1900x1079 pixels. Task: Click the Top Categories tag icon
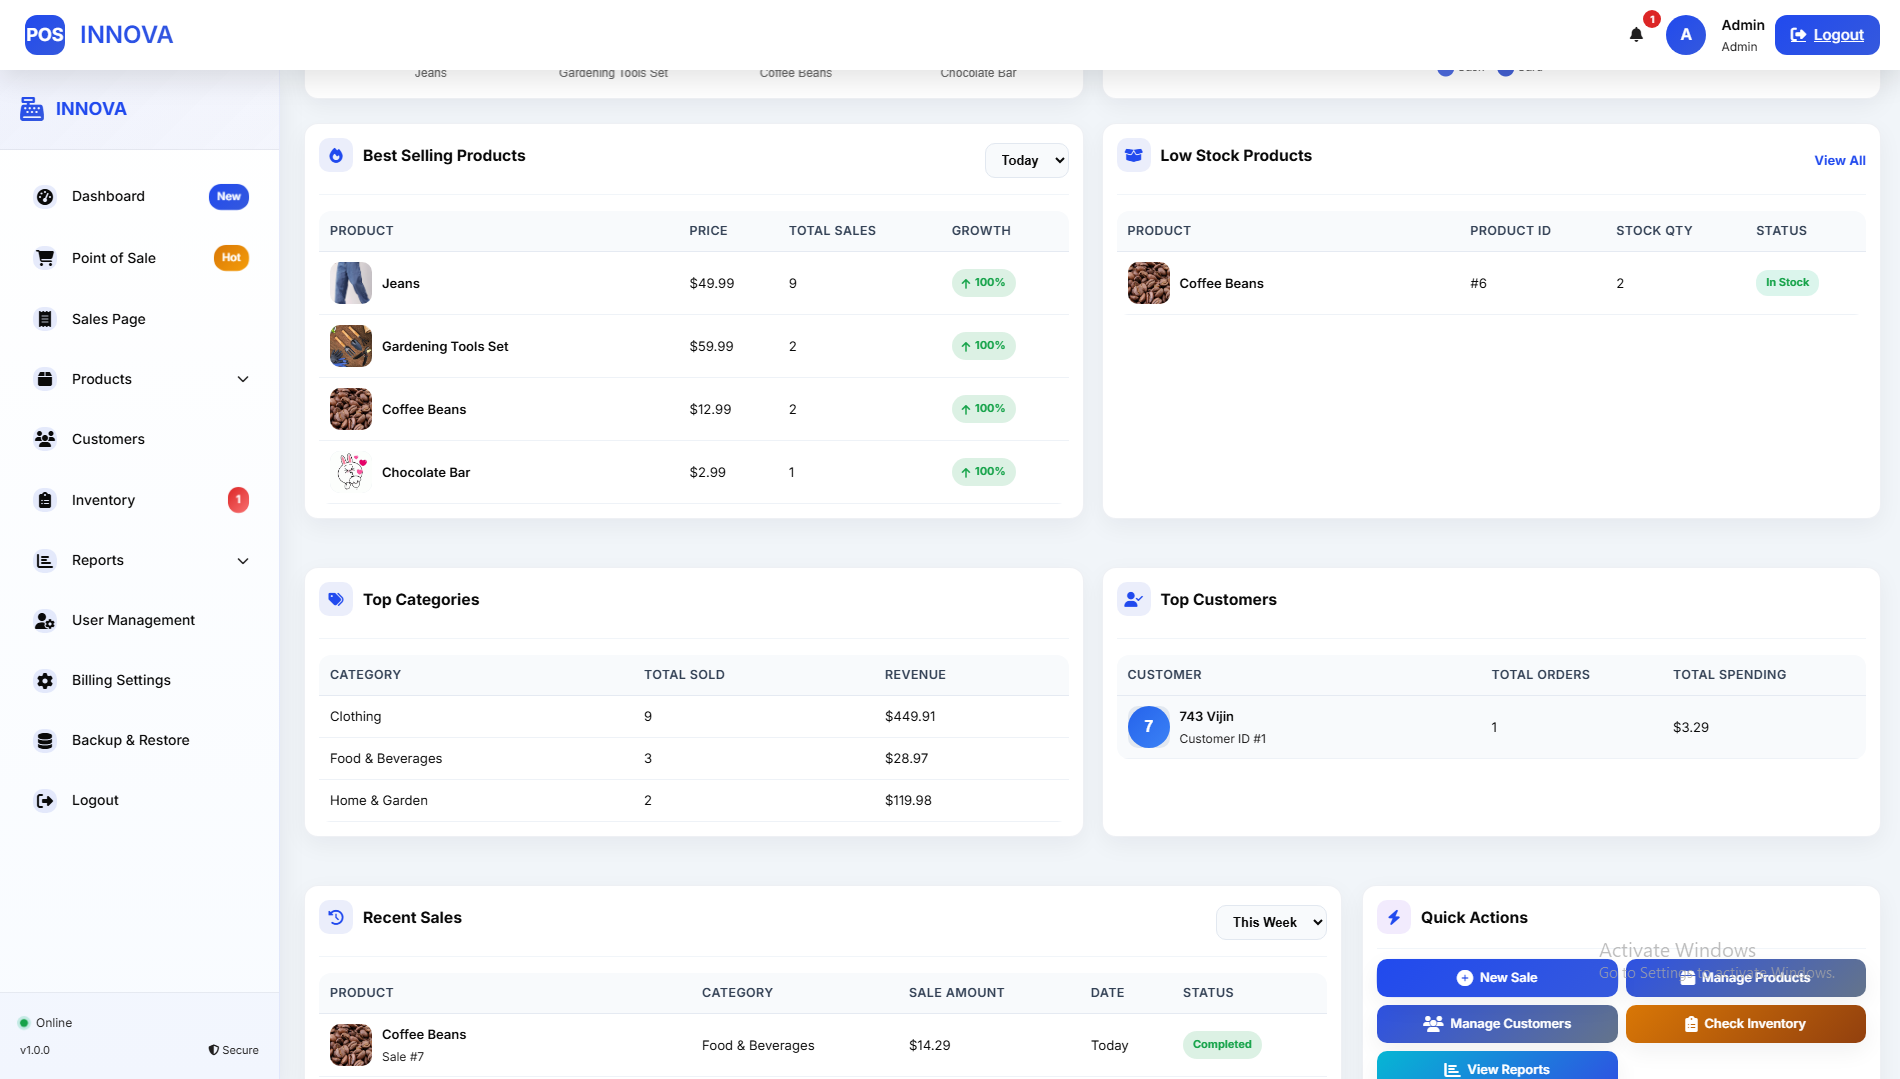[336, 600]
